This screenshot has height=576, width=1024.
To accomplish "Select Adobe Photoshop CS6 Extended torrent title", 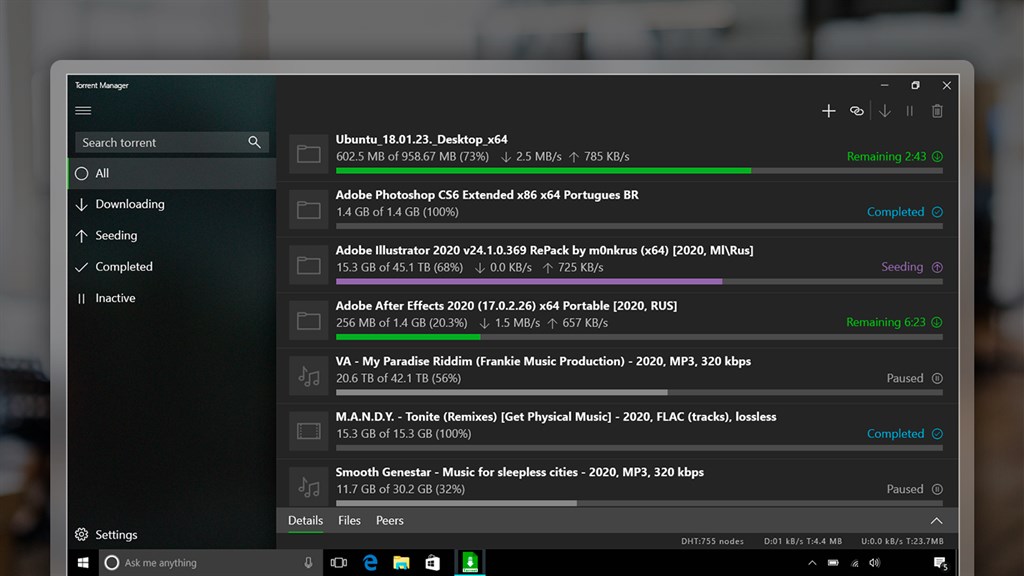I will [487, 195].
